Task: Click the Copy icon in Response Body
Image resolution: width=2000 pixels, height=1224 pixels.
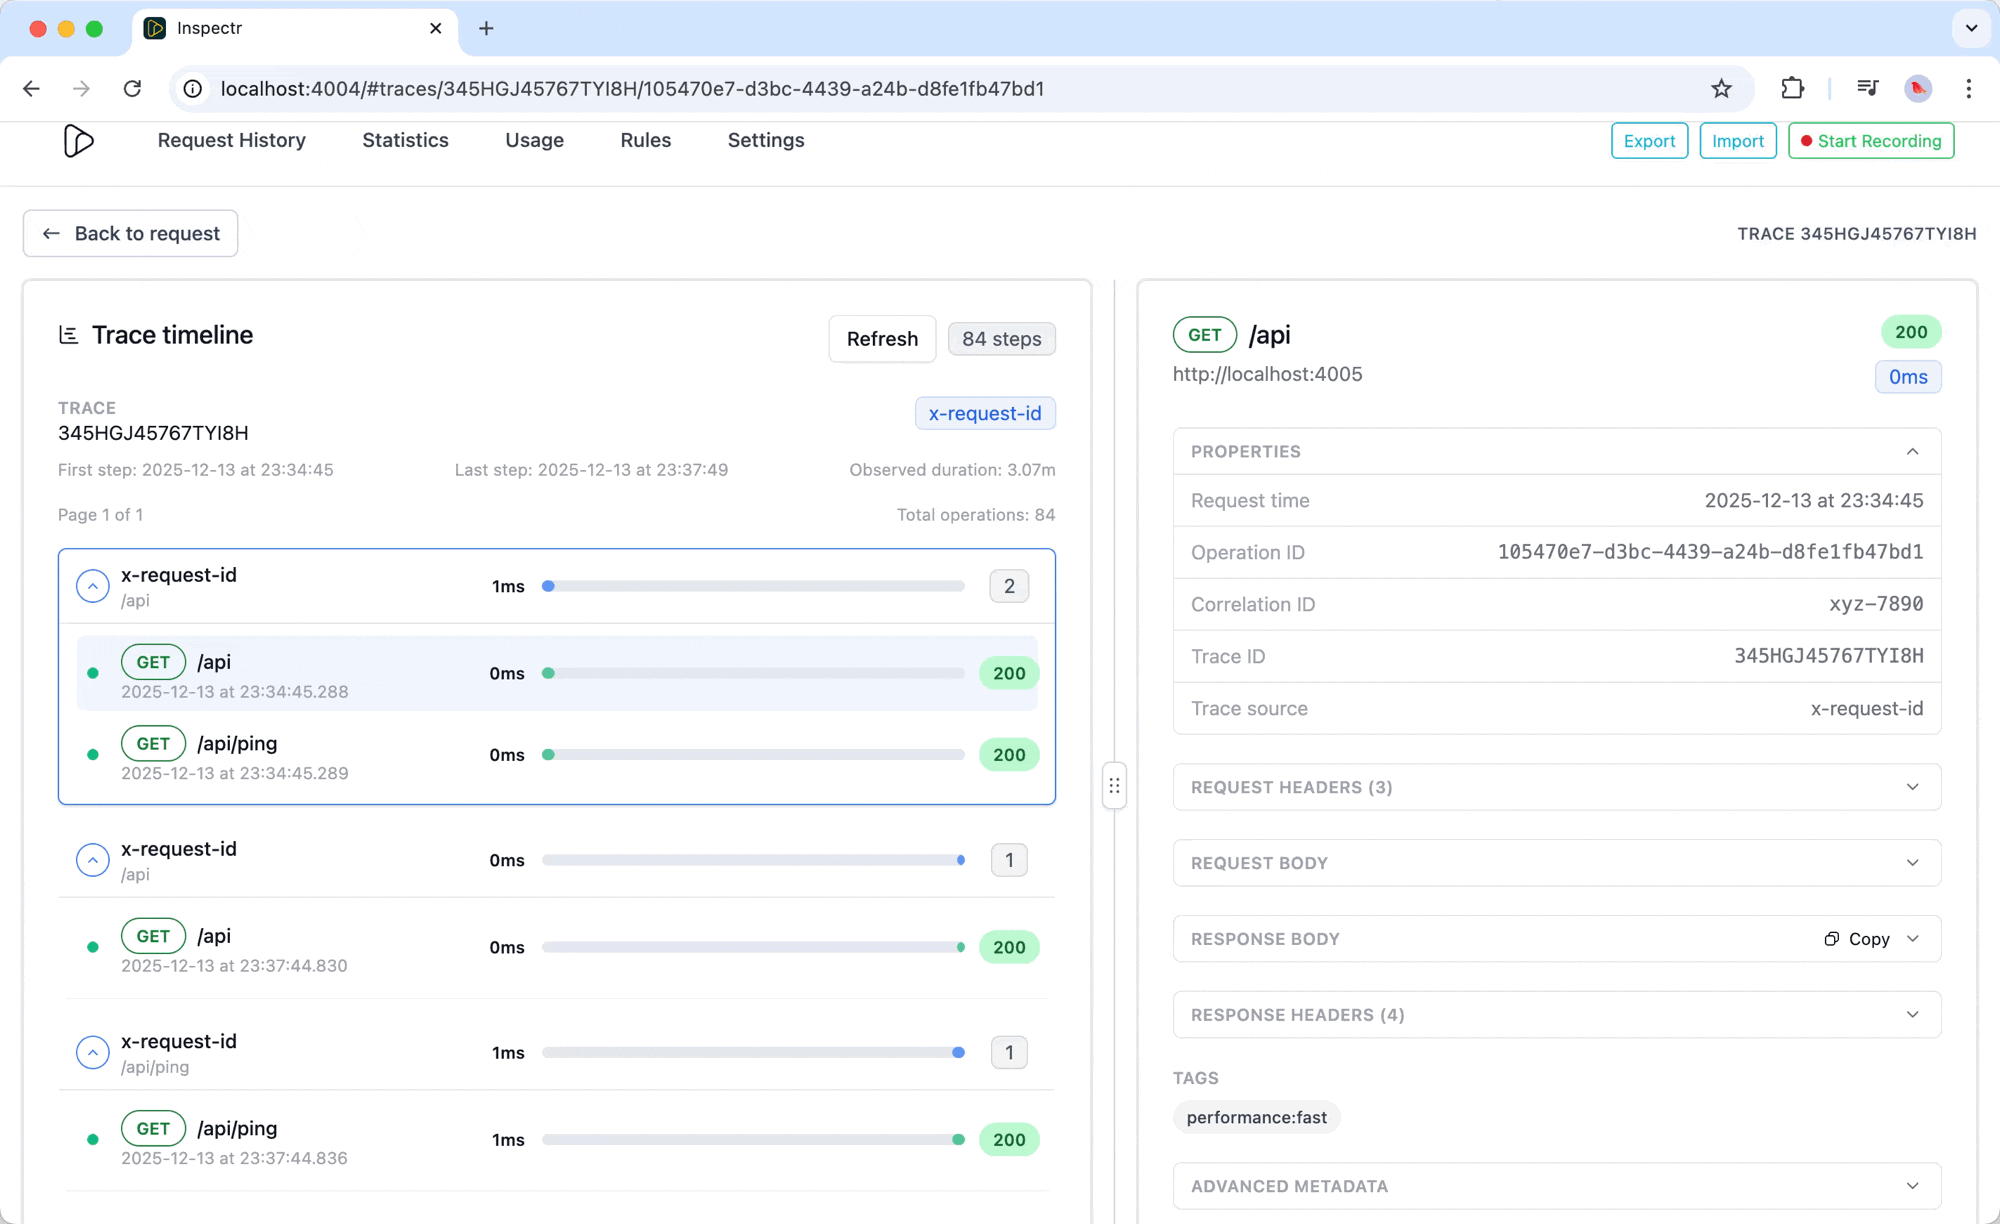Action: (x=1832, y=939)
